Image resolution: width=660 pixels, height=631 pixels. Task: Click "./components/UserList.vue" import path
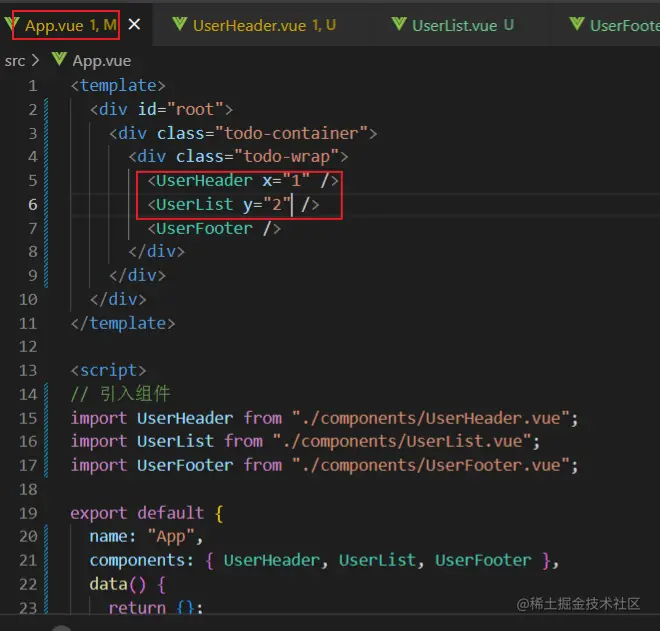click(402, 442)
